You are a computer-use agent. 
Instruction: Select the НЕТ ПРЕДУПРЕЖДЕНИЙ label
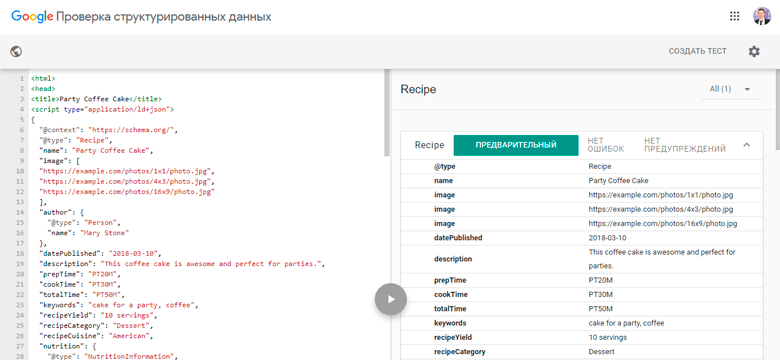click(684, 145)
